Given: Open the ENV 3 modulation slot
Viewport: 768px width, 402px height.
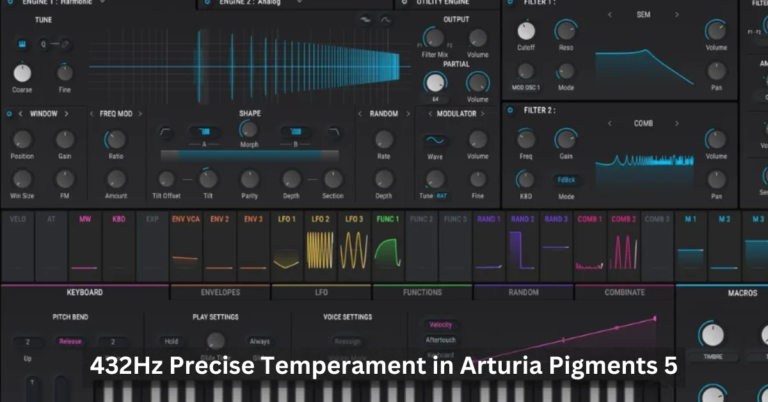Looking at the screenshot, I should pos(253,246).
